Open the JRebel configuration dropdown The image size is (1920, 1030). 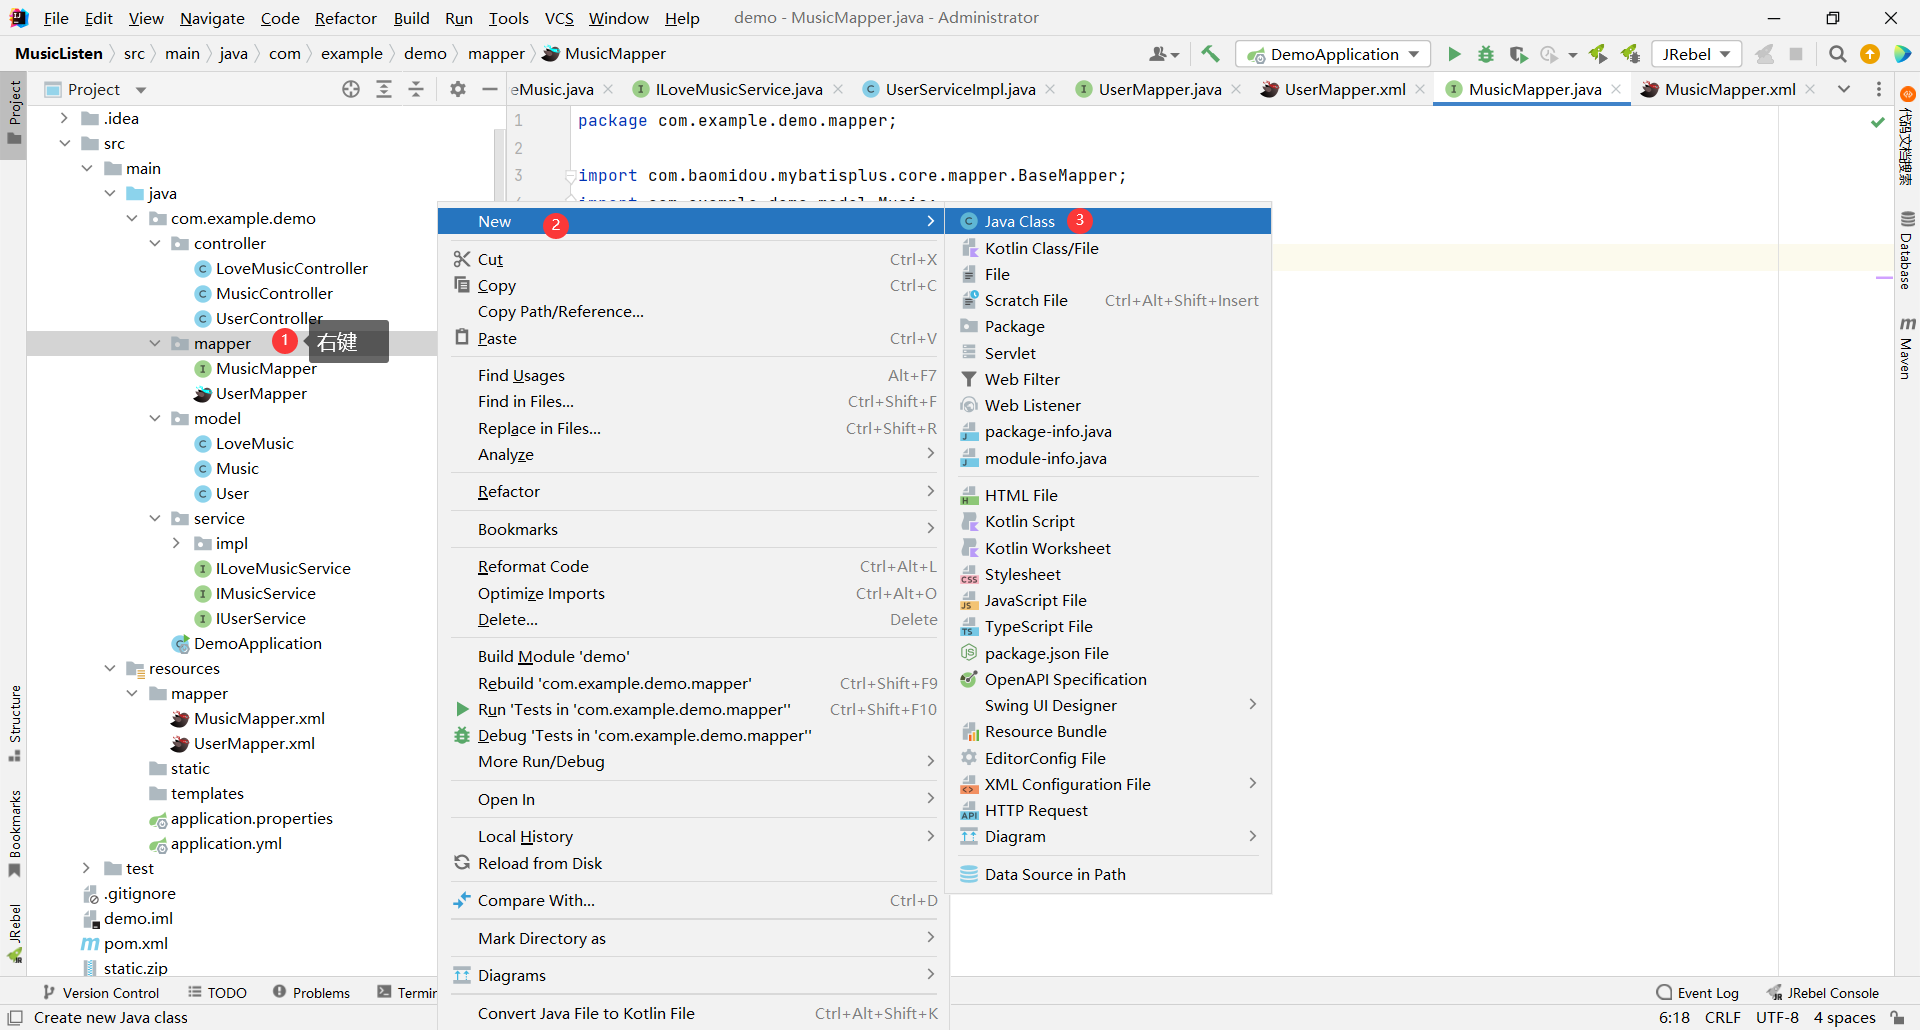pyautogui.click(x=1697, y=54)
